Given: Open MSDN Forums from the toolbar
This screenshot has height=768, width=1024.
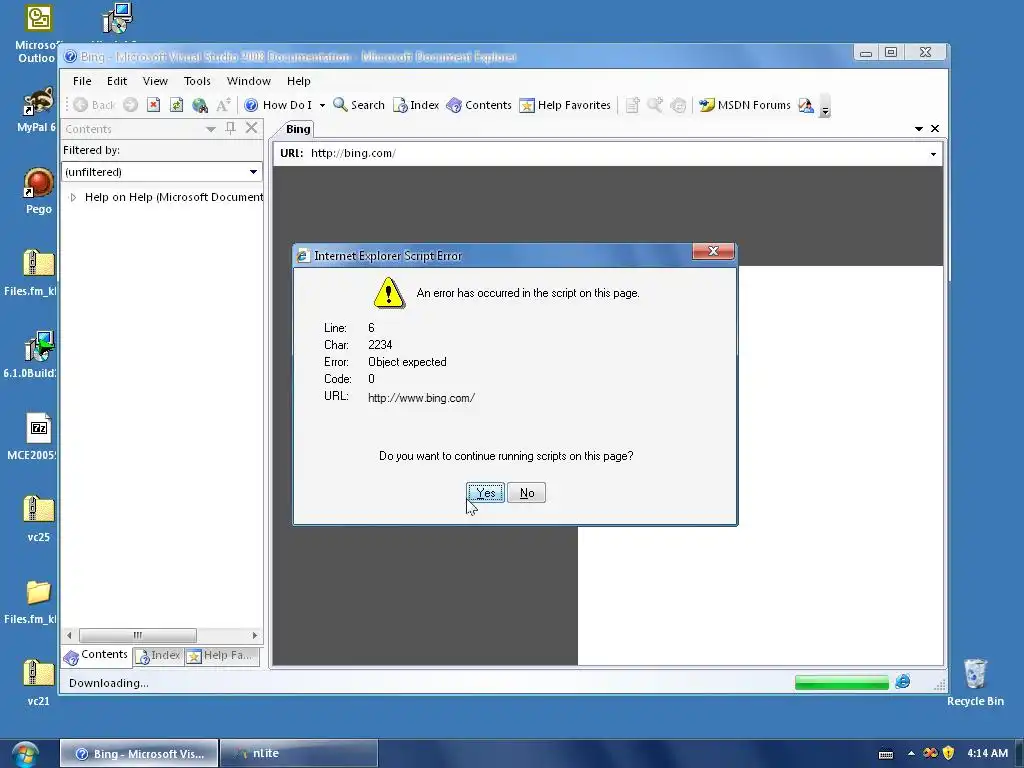Looking at the screenshot, I should point(744,105).
